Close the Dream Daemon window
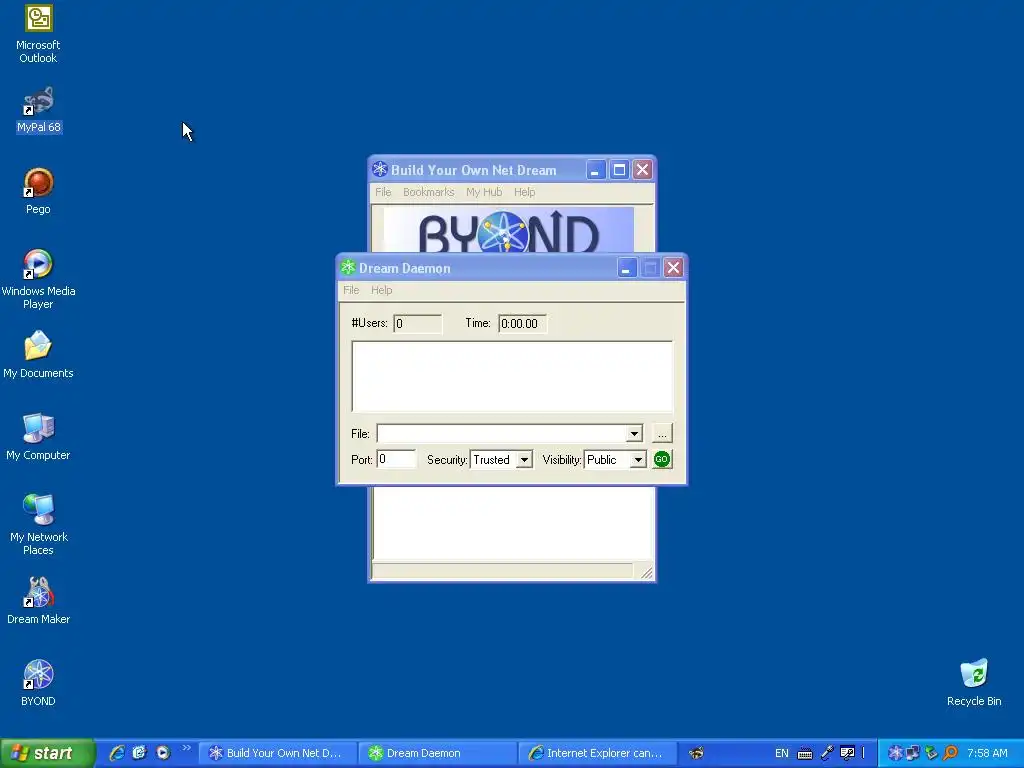This screenshot has height=768, width=1024. tap(673, 268)
